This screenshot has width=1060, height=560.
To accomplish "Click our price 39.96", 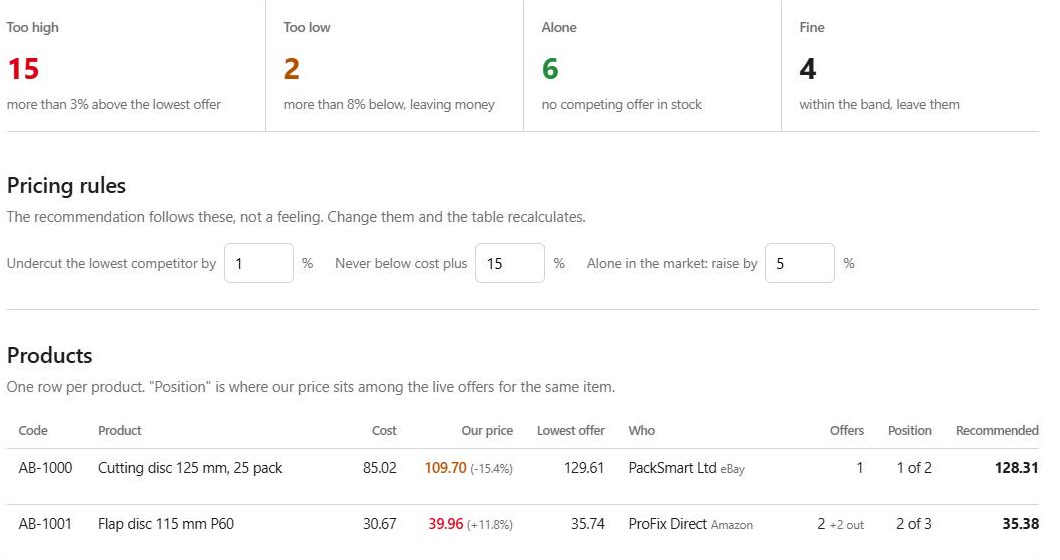I will [445, 523].
